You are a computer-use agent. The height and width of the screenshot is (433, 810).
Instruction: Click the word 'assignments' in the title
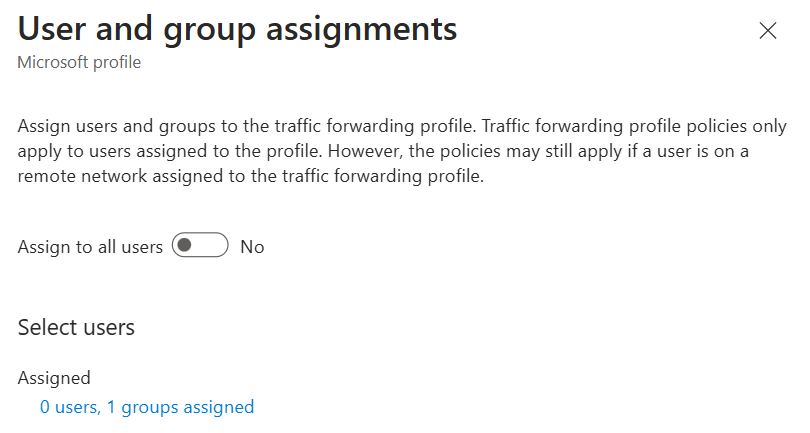tap(361, 29)
